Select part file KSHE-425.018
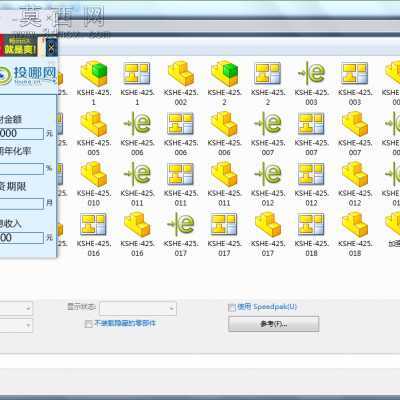This screenshot has height=400, width=400. 355,234
